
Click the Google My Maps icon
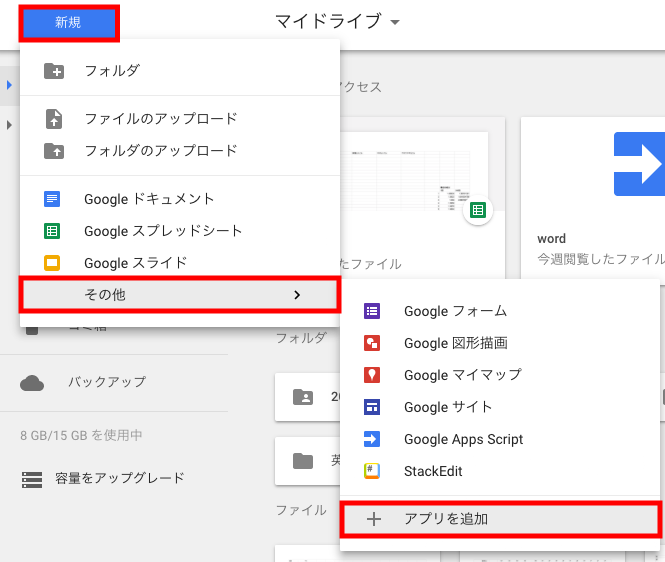[x=372, y=375]
